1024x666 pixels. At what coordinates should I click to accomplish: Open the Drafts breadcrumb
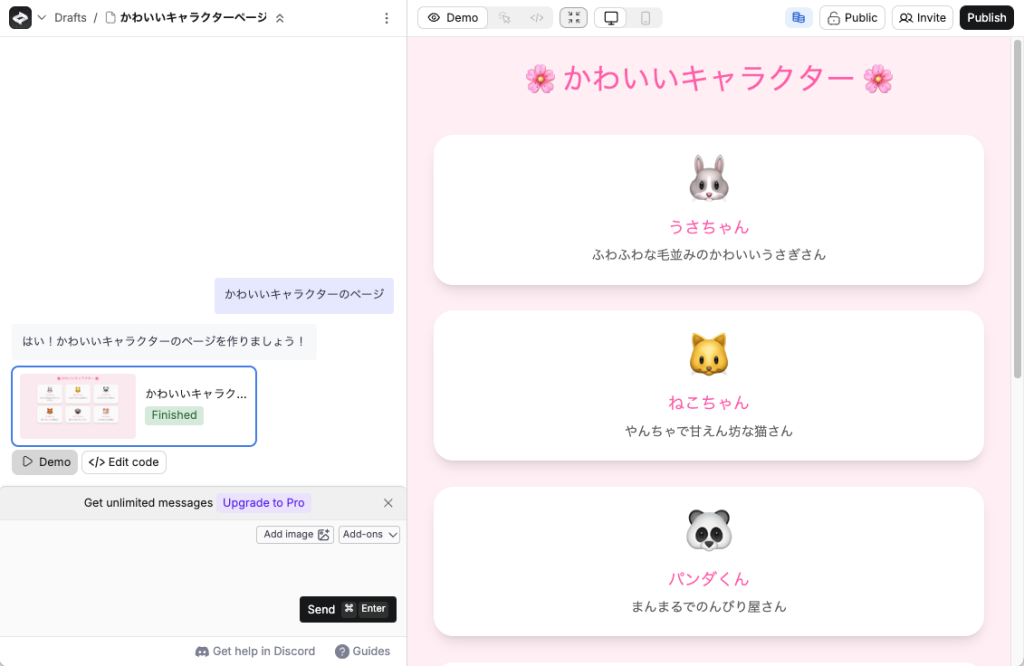pos(70,18)
